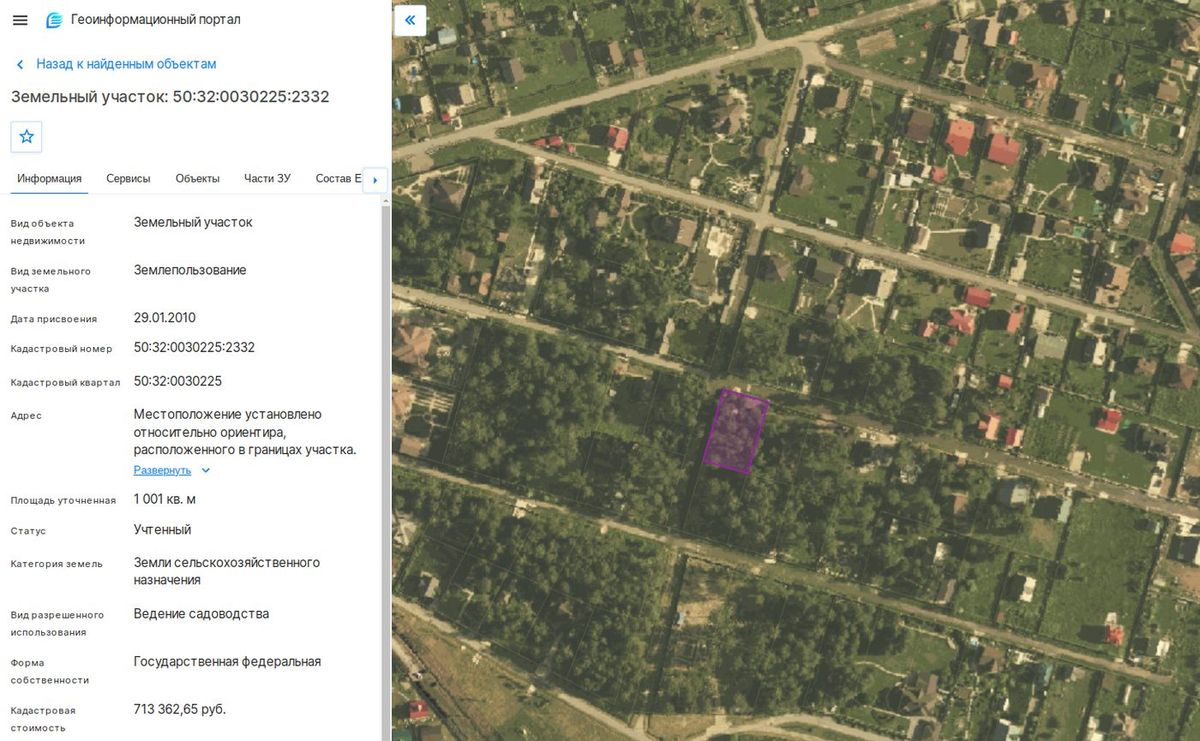Viewport: 1200px width, 741px height.
Task: Open the hamburger main menu
Action: 20,20
